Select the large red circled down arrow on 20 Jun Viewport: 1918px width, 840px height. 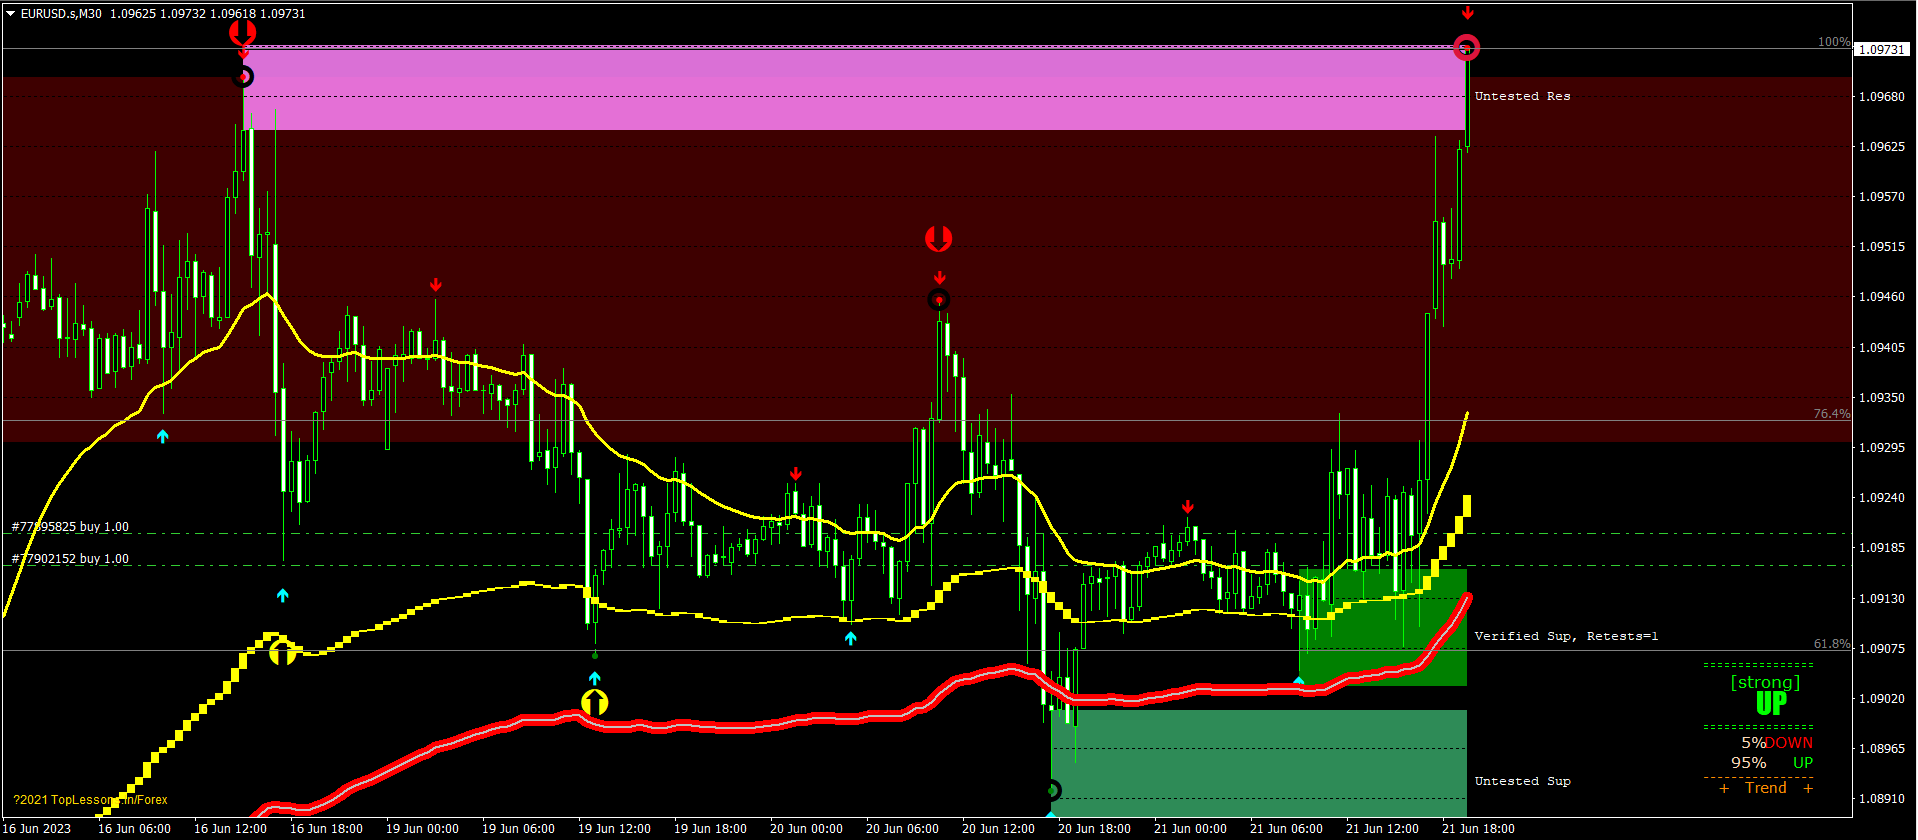938,238
